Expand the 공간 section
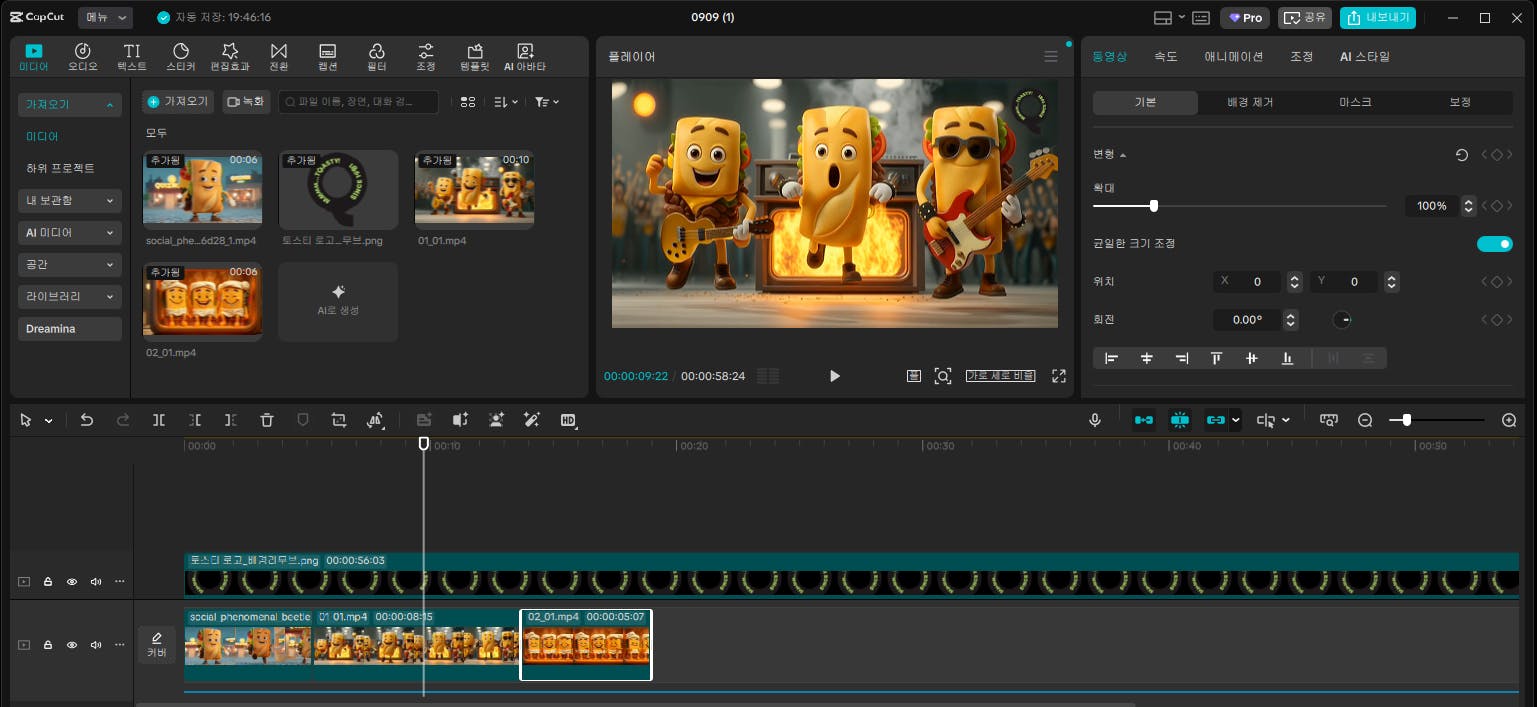 [x=70, y=264]
